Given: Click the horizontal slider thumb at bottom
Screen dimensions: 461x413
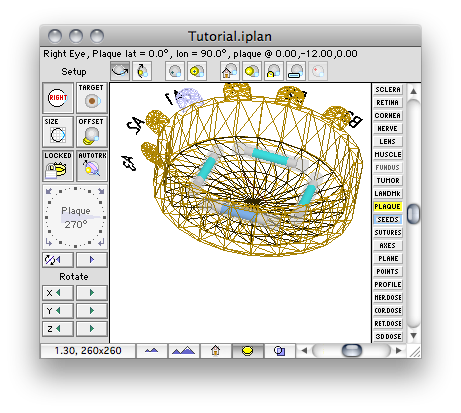Looking at the screenshot, I should pyautogui.click(x=352, y=351).
